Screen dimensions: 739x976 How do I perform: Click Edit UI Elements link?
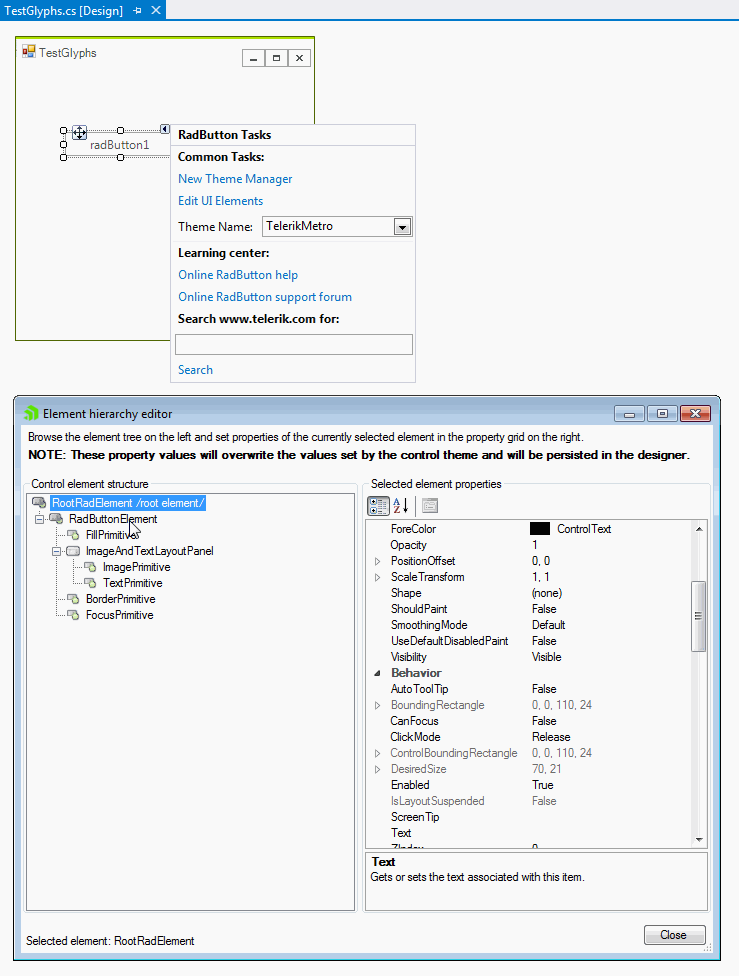tap(220, 200)
